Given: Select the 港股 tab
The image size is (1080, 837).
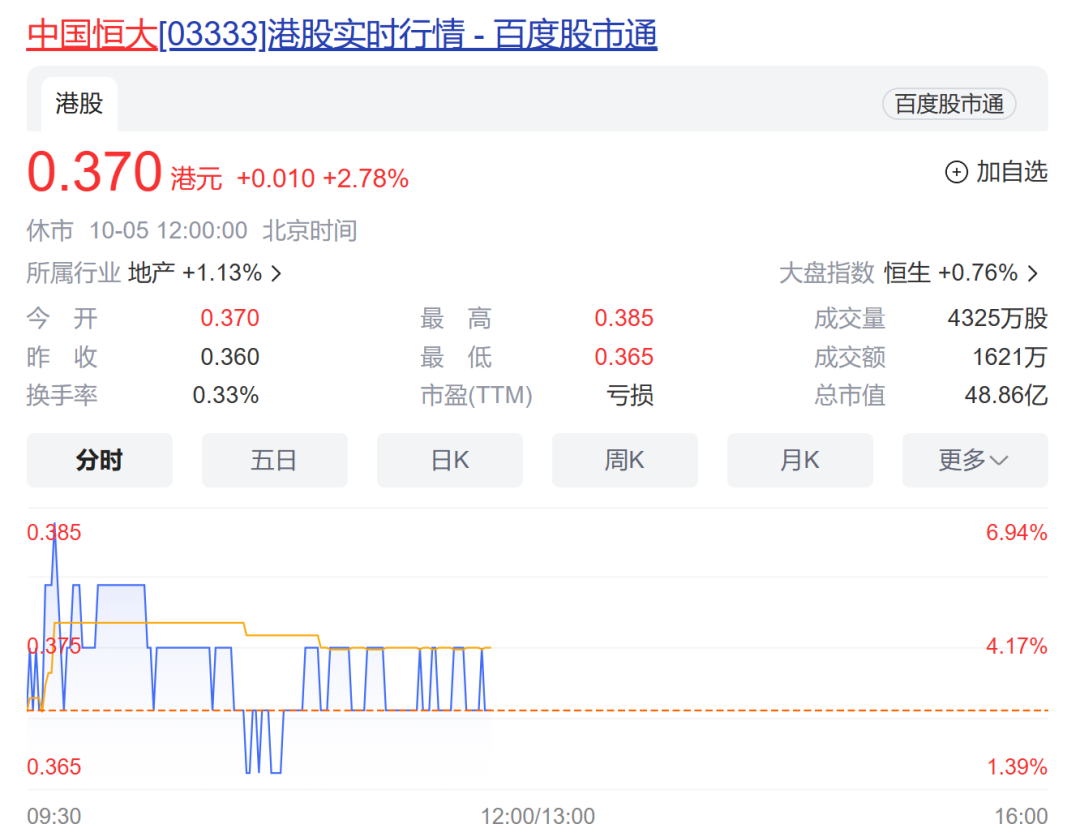Looking at the screenshot, I should click(x=79, y=104).
